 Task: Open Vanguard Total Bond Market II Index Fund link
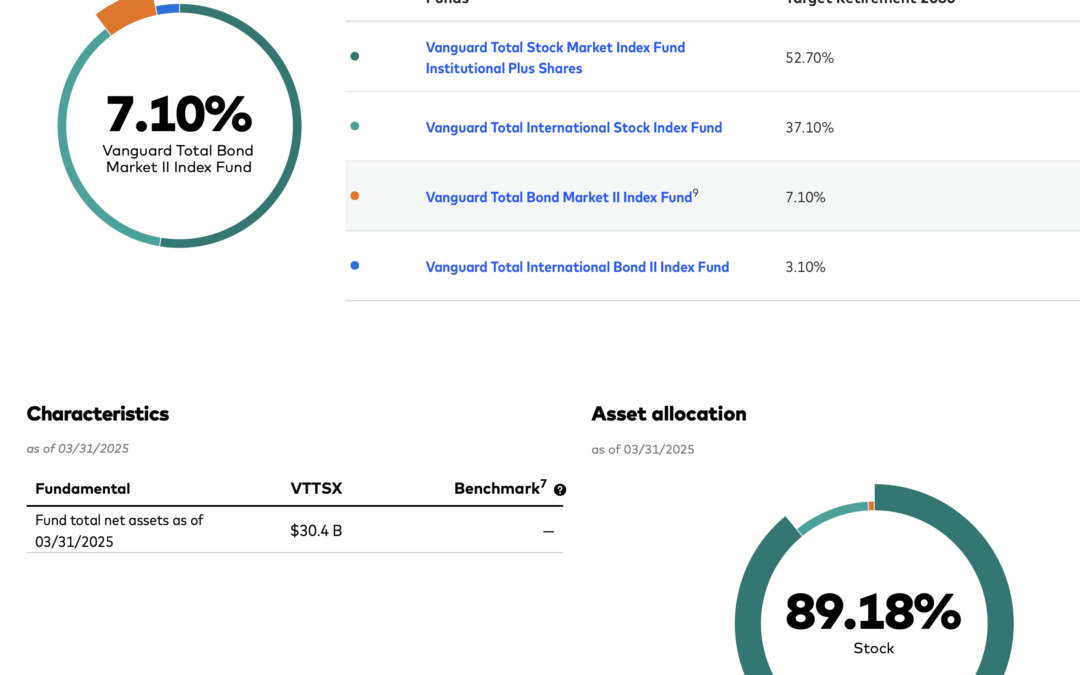pos(559,198)
